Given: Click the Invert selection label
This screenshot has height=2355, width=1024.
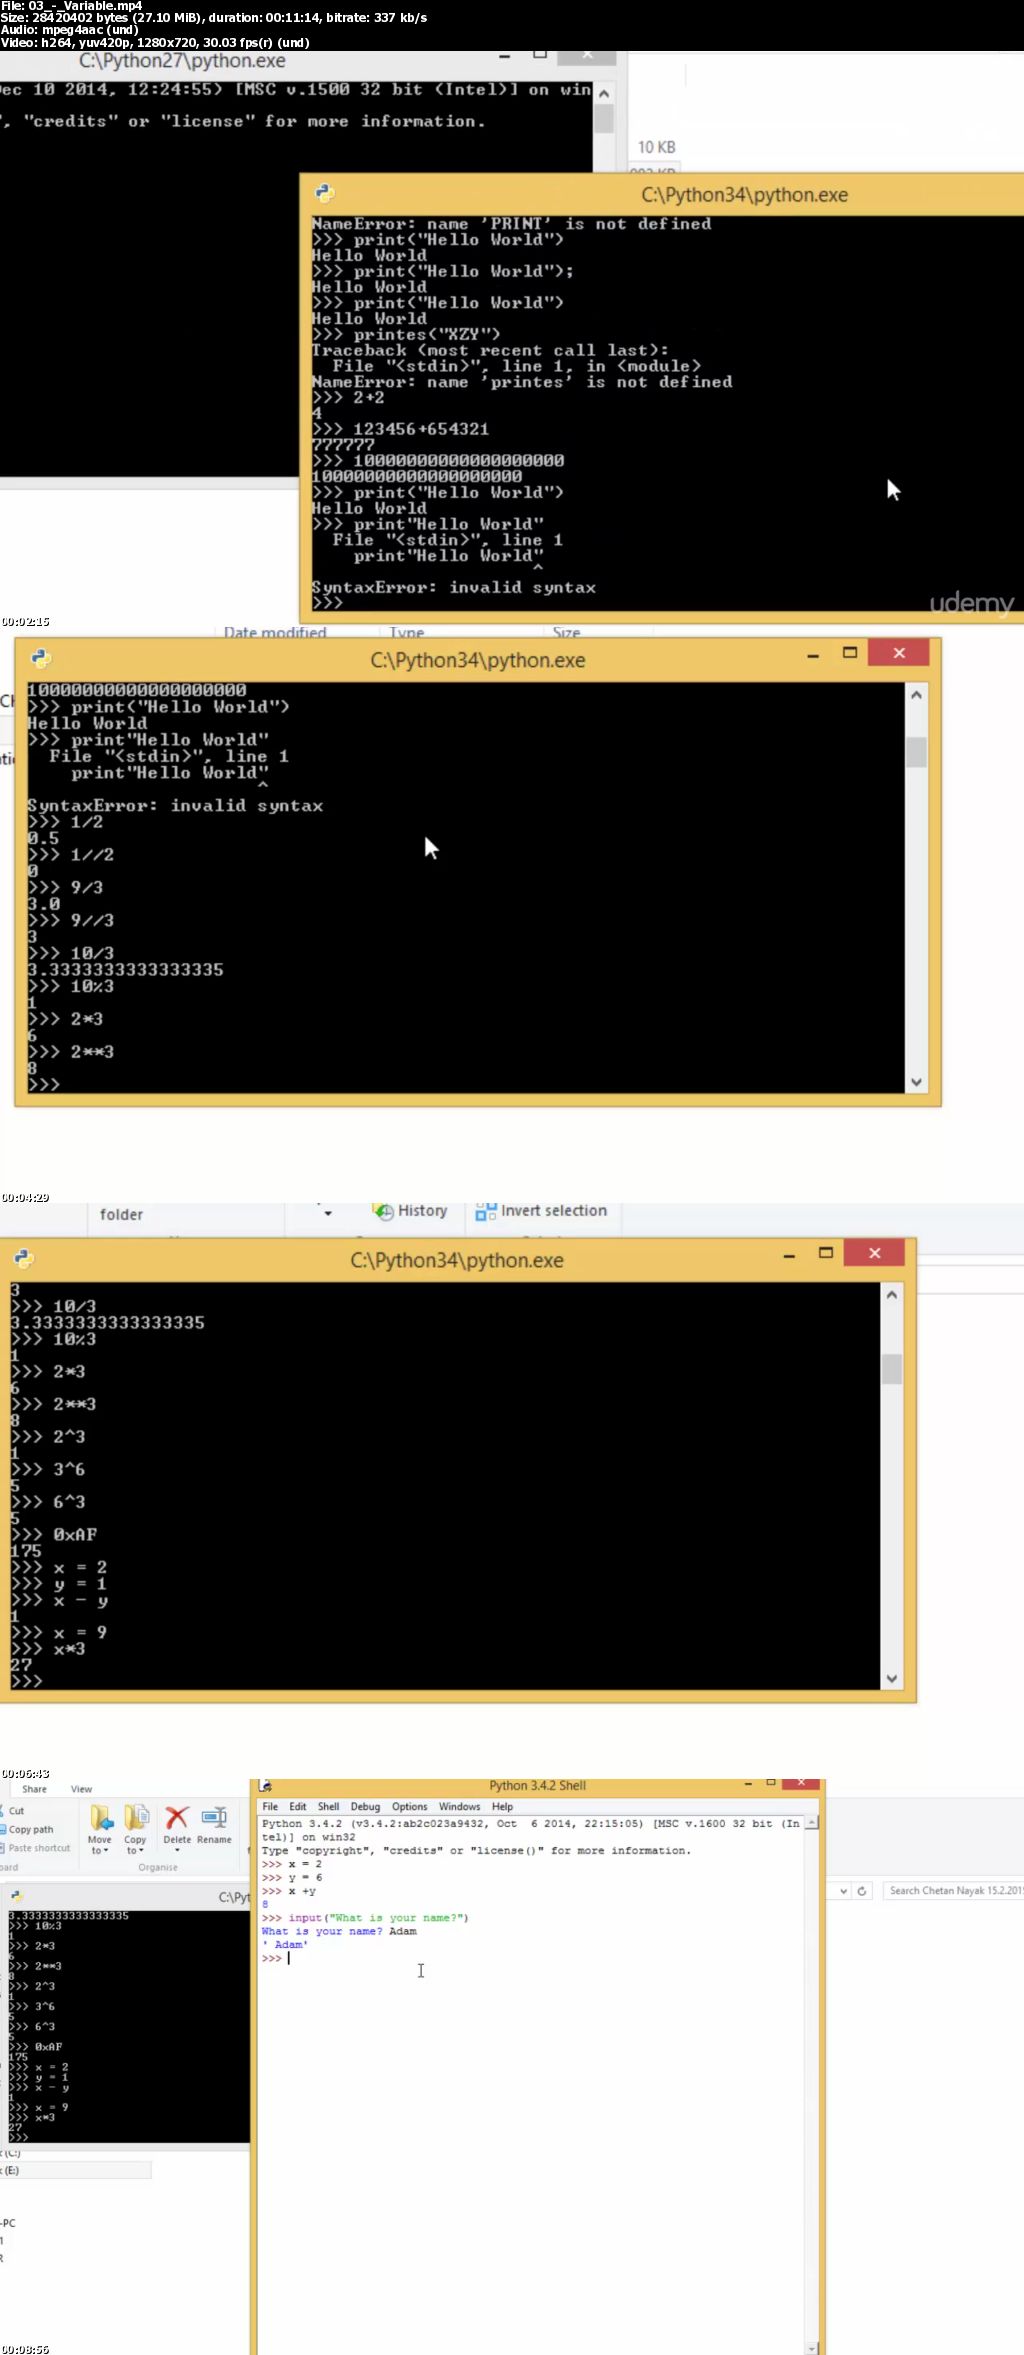Looking at the screenshot, I should [554, 1211].
